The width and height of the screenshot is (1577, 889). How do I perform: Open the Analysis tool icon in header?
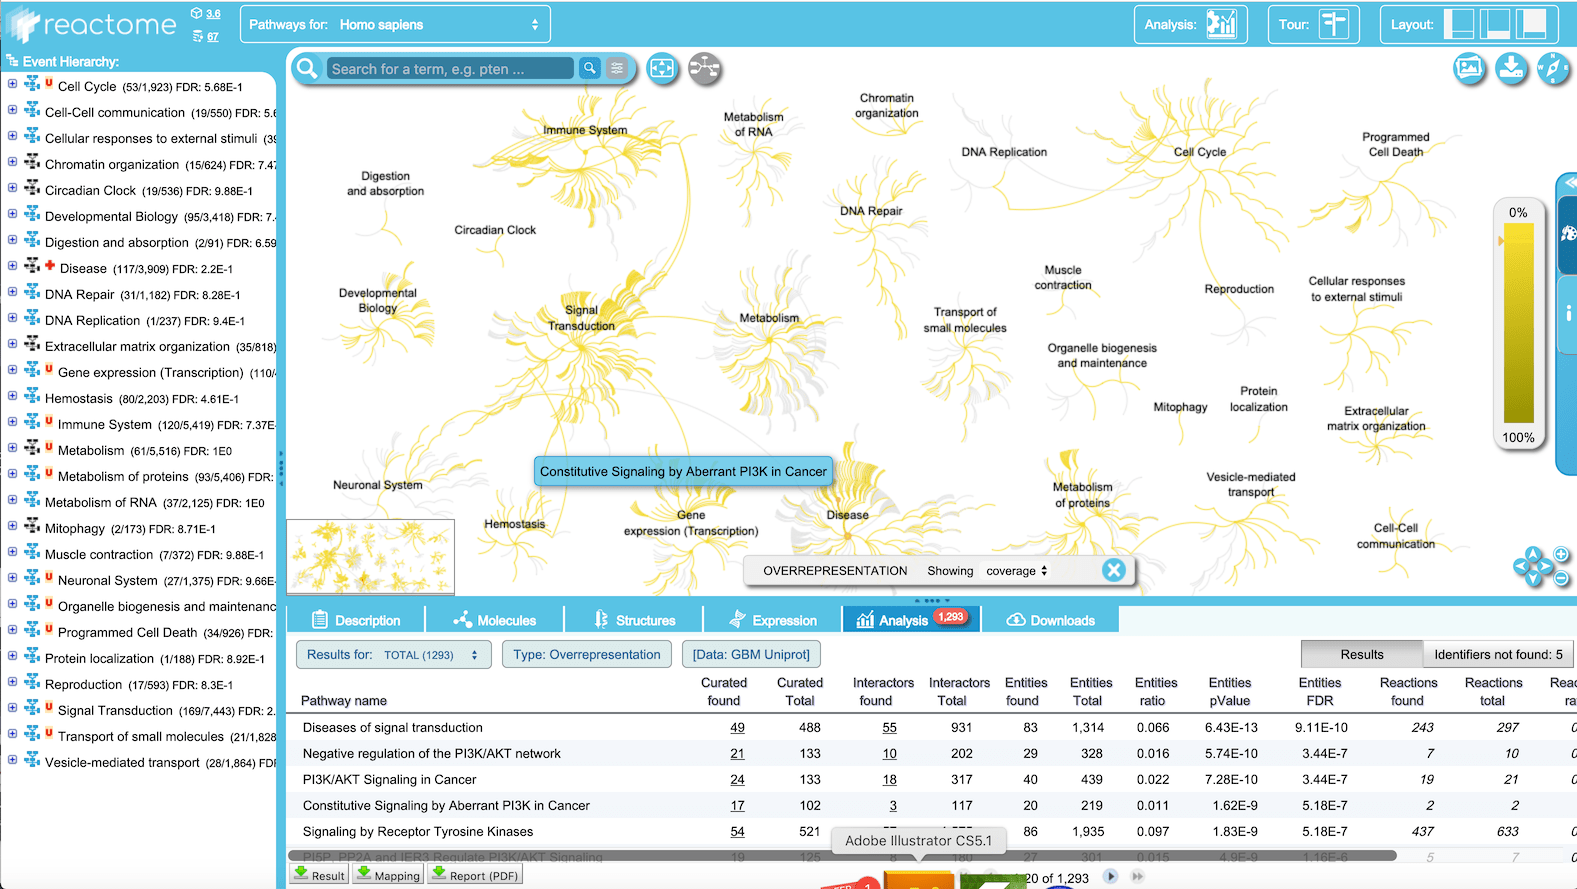pyautogui.click(x=1221, y=24)
